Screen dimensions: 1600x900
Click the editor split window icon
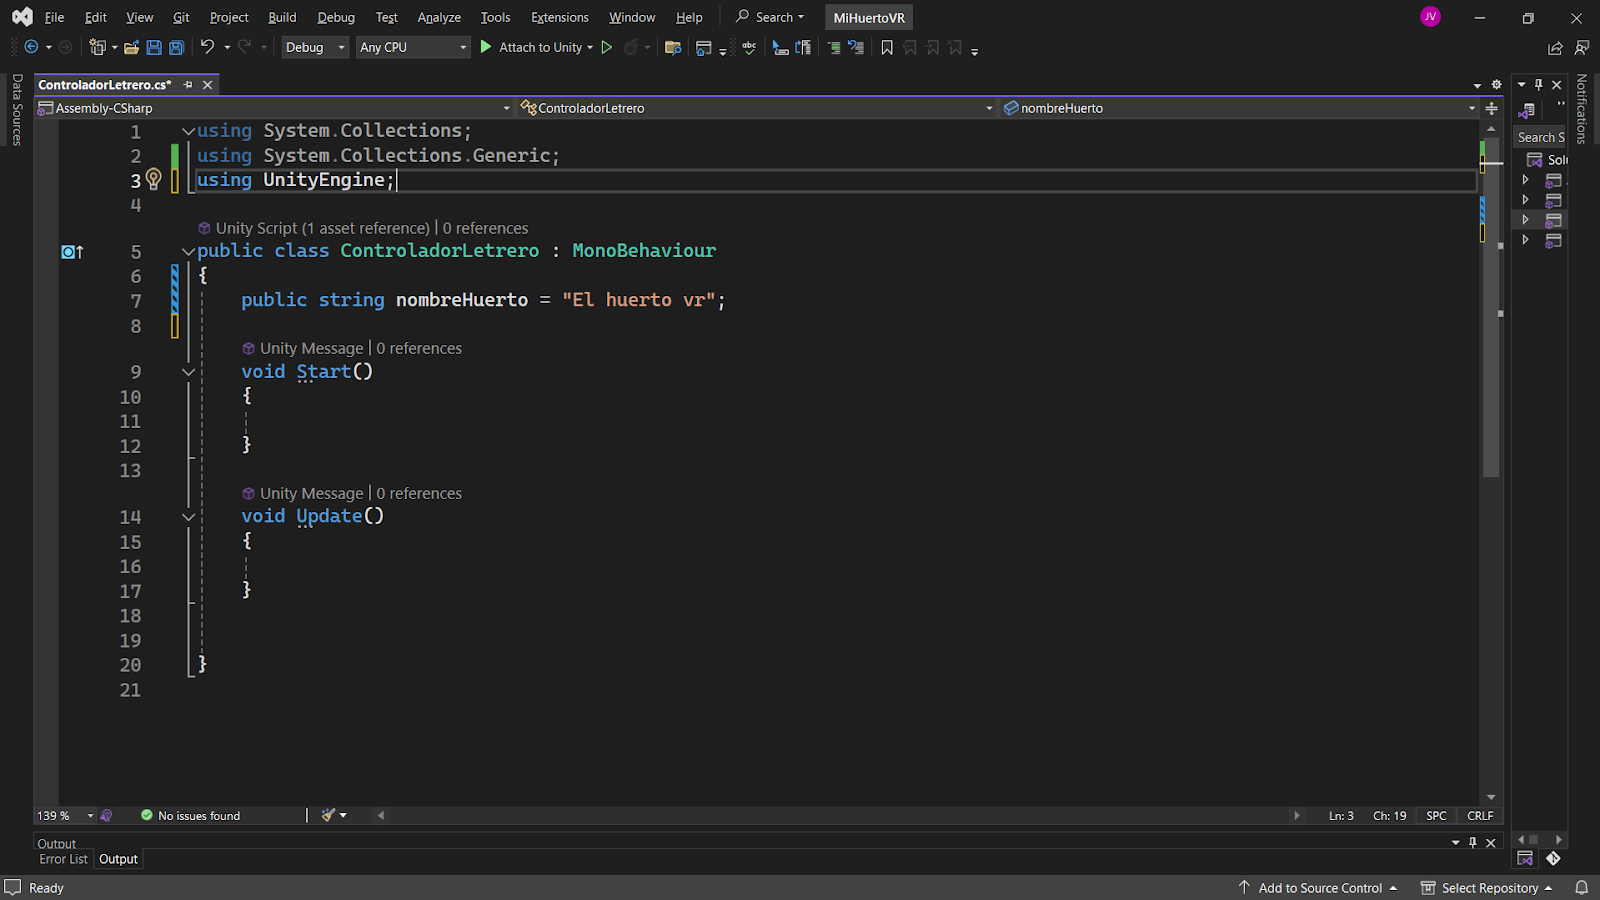(x=1491, y=108)
